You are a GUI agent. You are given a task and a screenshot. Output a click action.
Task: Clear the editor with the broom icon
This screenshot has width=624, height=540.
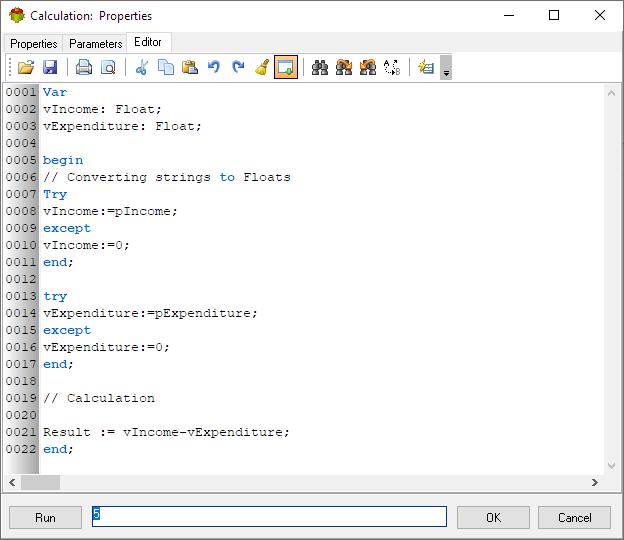[x=262, y=67]
